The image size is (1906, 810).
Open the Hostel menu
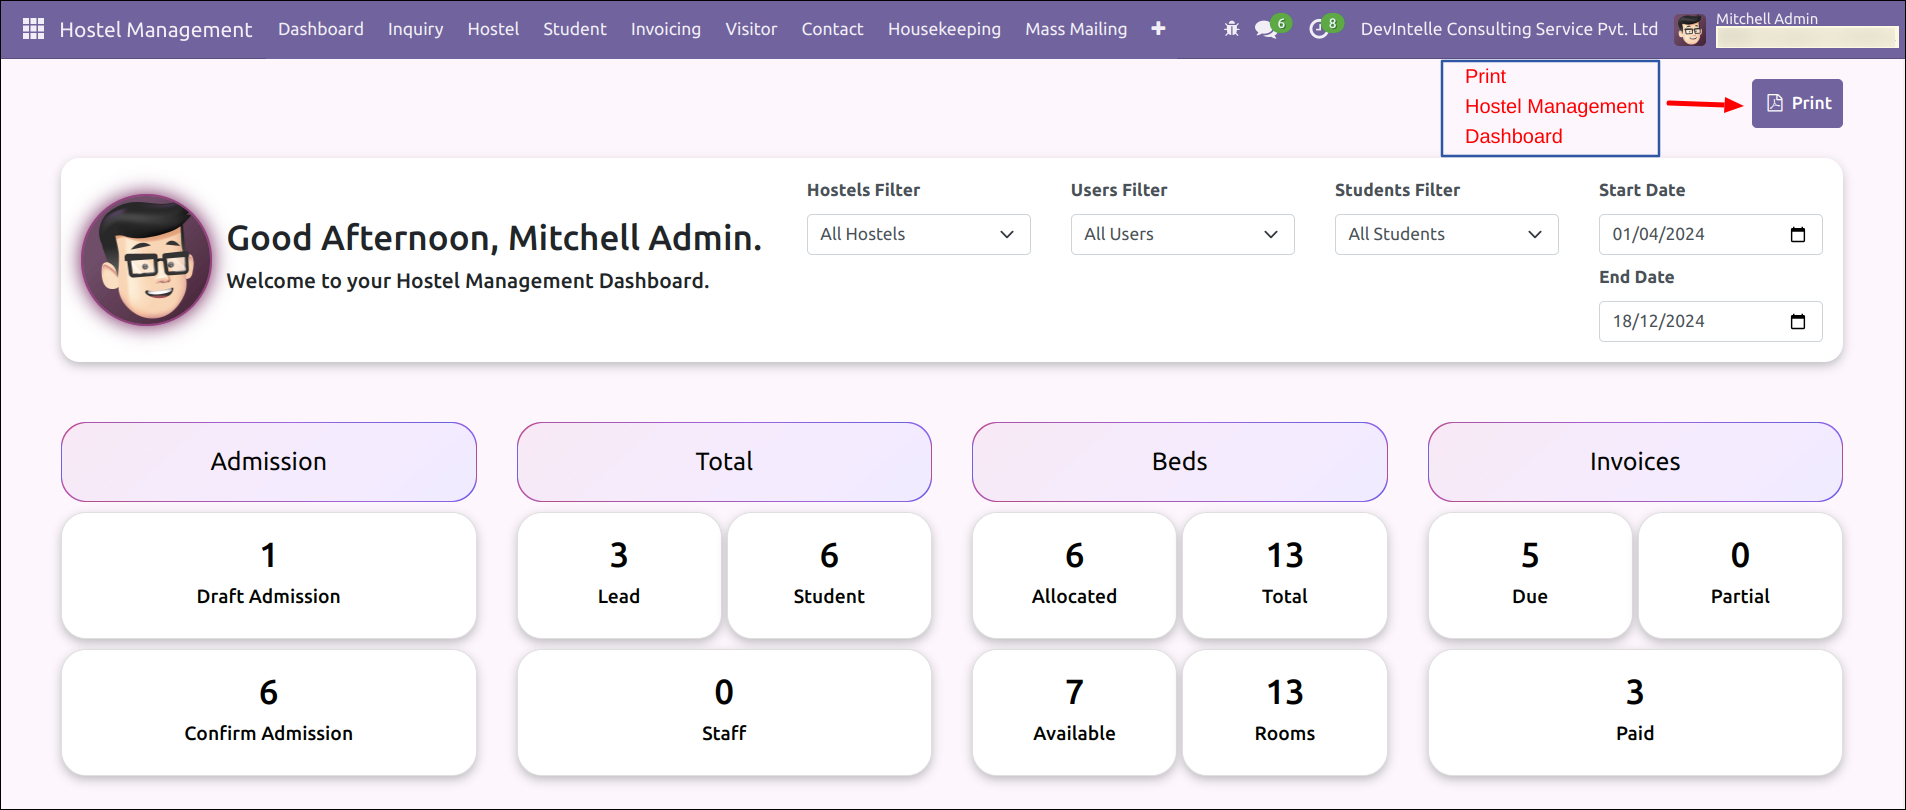(x=493, y=29)
